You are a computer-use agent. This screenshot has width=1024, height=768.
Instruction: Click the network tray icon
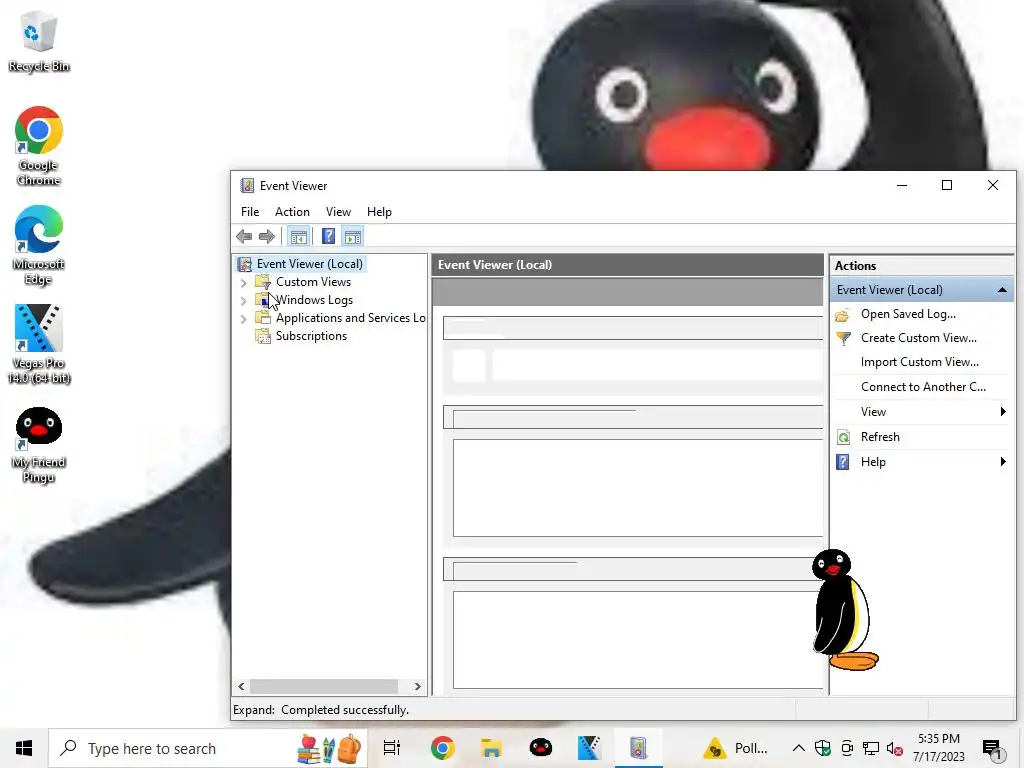[x=871, y=748]
